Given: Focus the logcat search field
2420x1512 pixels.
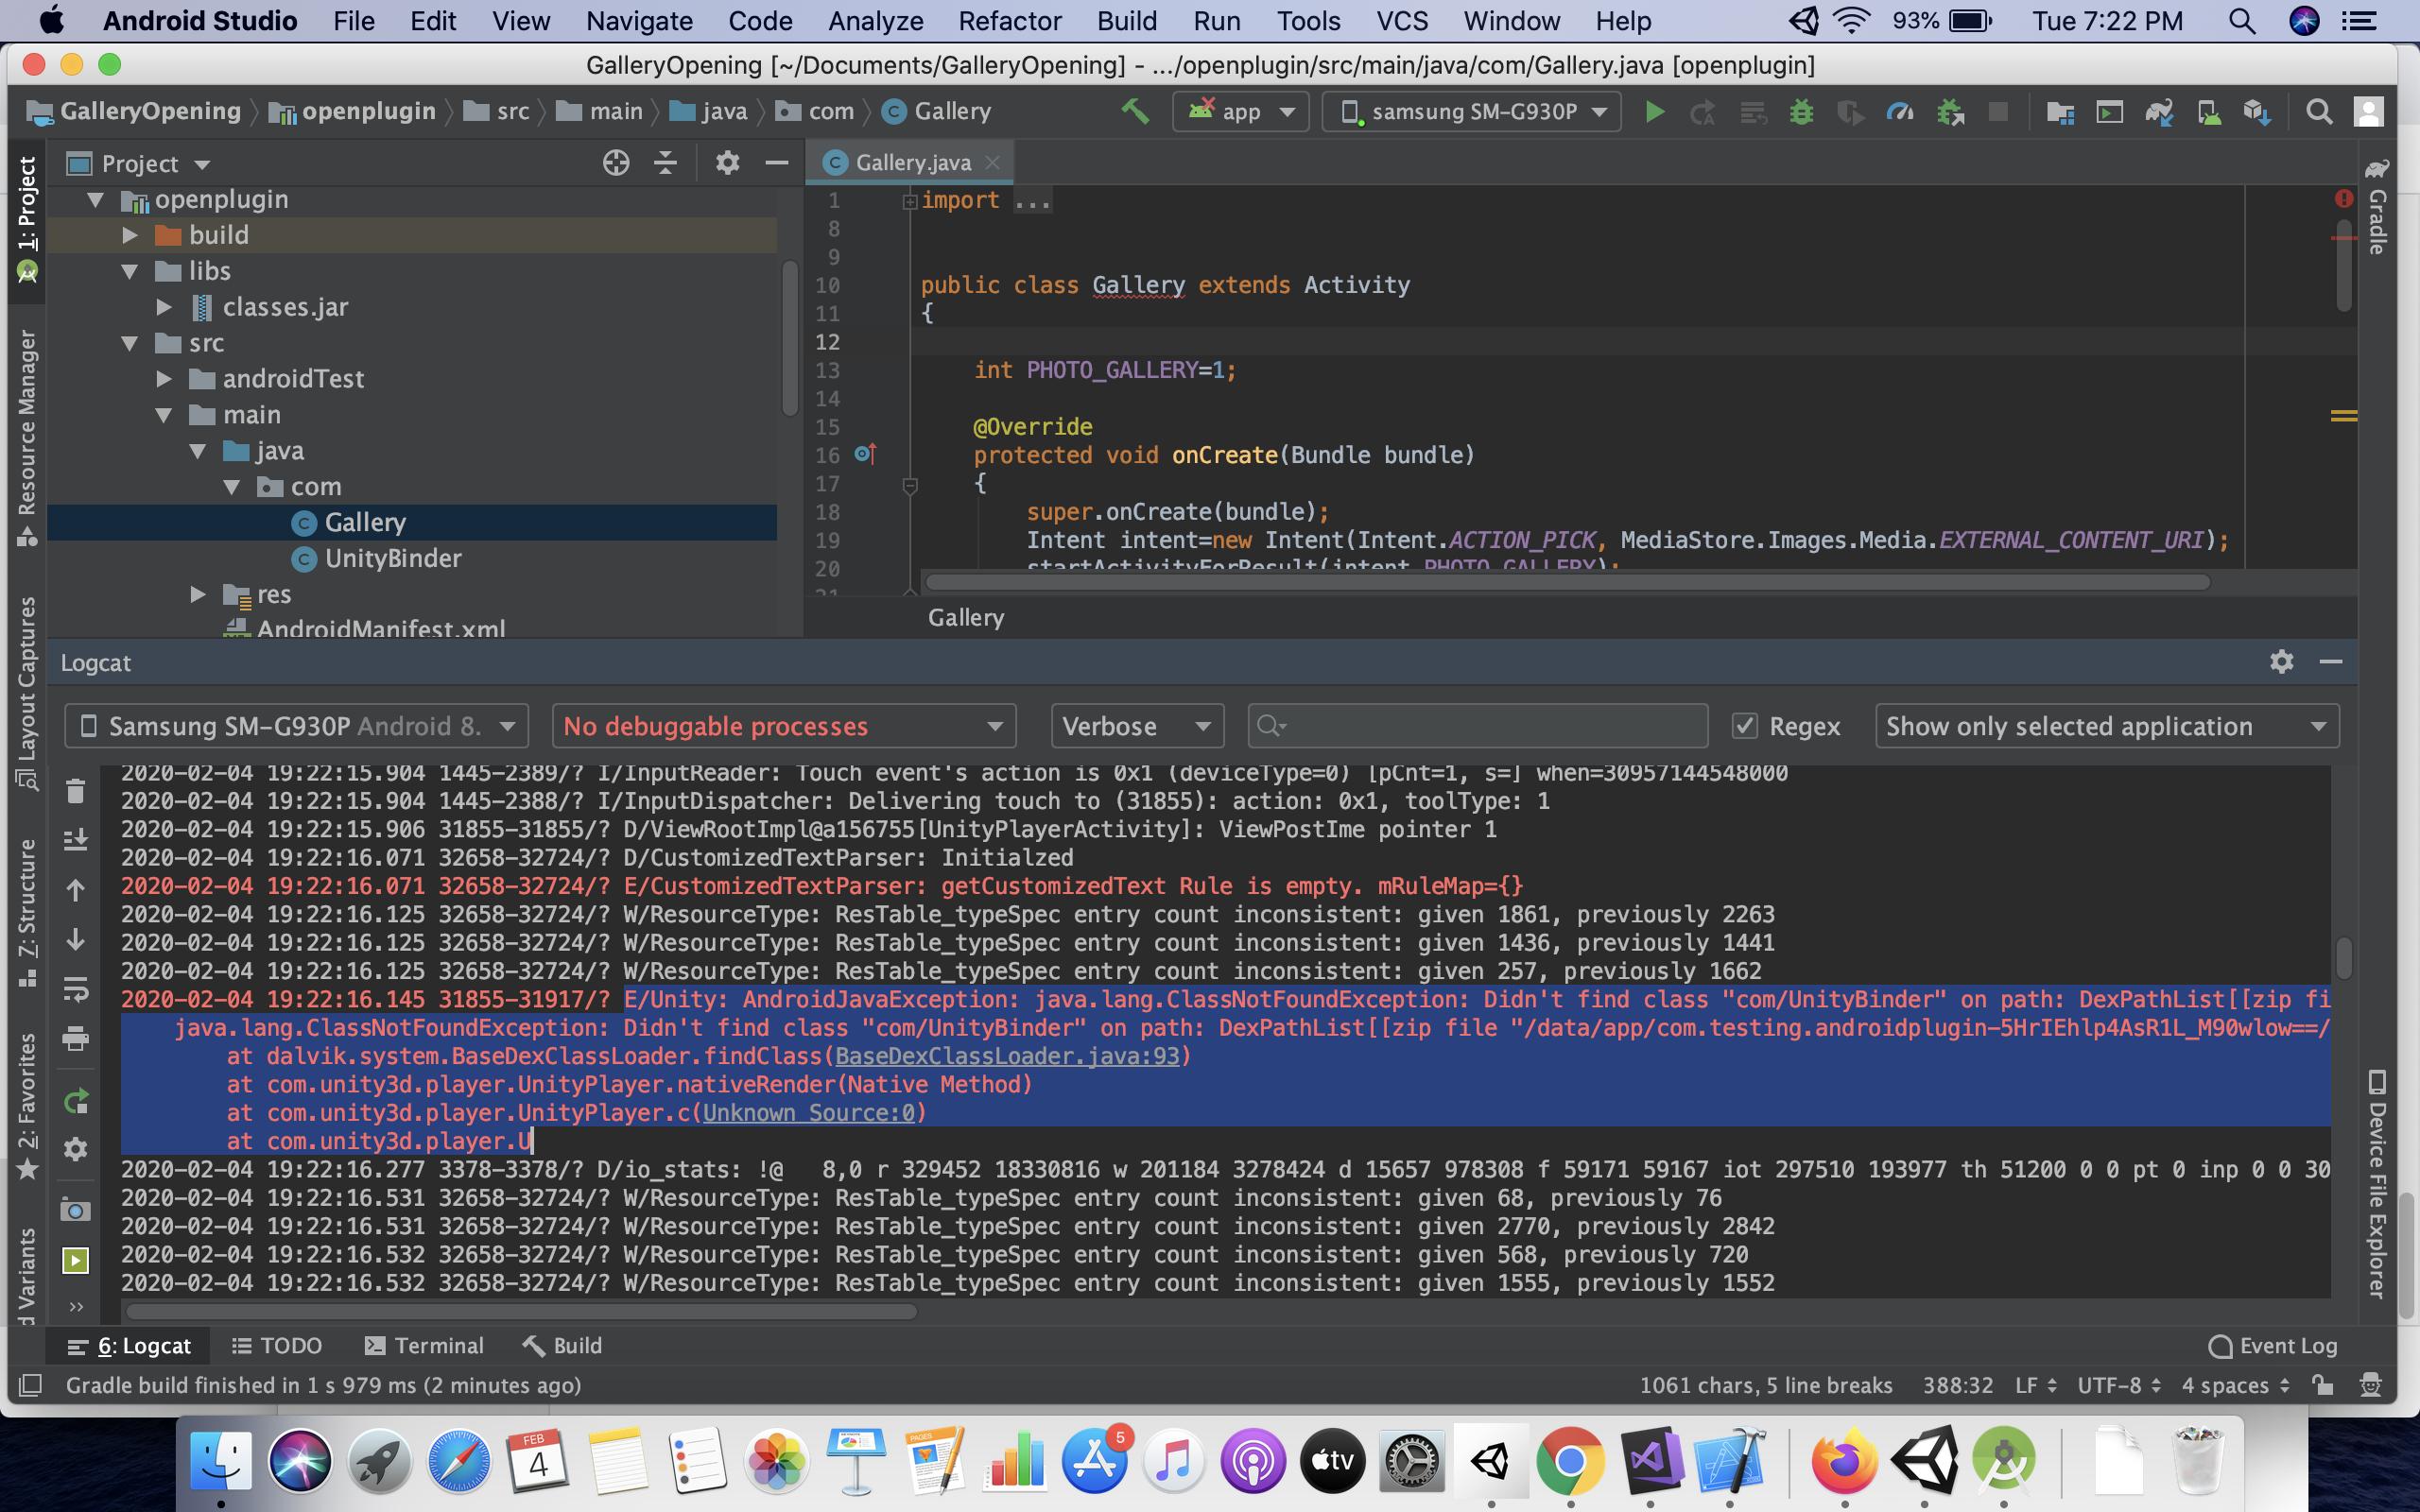Looking at the screenshot, I should point(1477,726).
